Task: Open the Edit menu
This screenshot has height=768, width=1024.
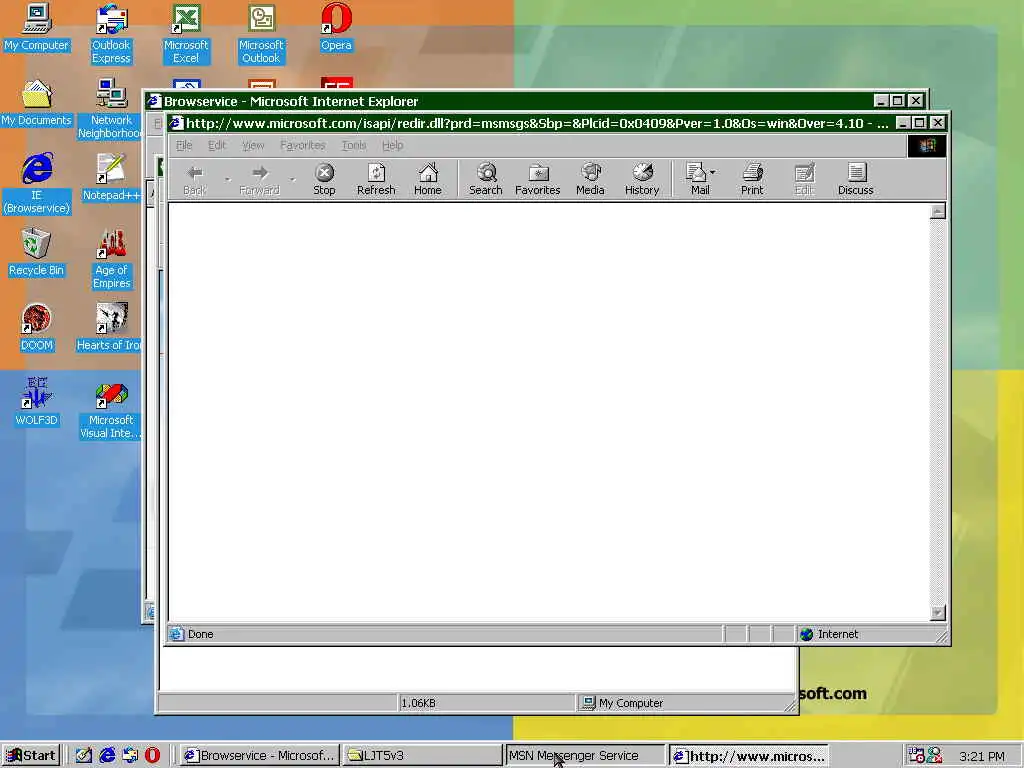Action: 217,145
